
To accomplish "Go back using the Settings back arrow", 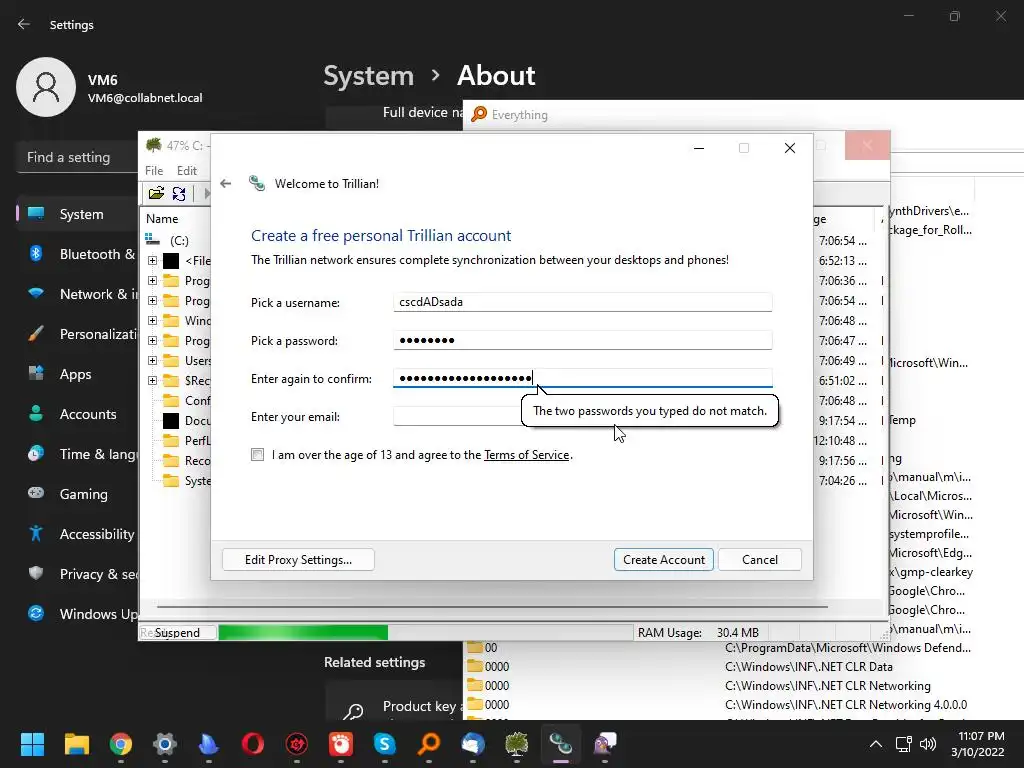I will (x=24, y=24).
